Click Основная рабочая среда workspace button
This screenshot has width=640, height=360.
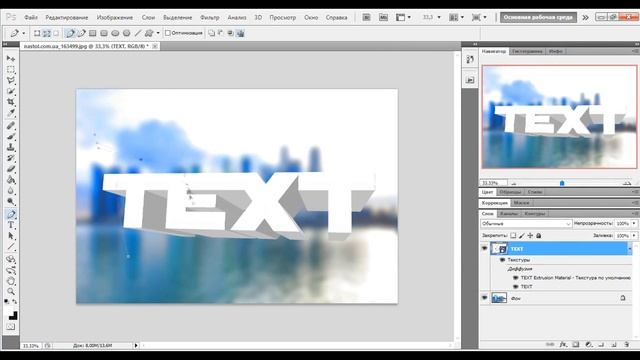538,17
